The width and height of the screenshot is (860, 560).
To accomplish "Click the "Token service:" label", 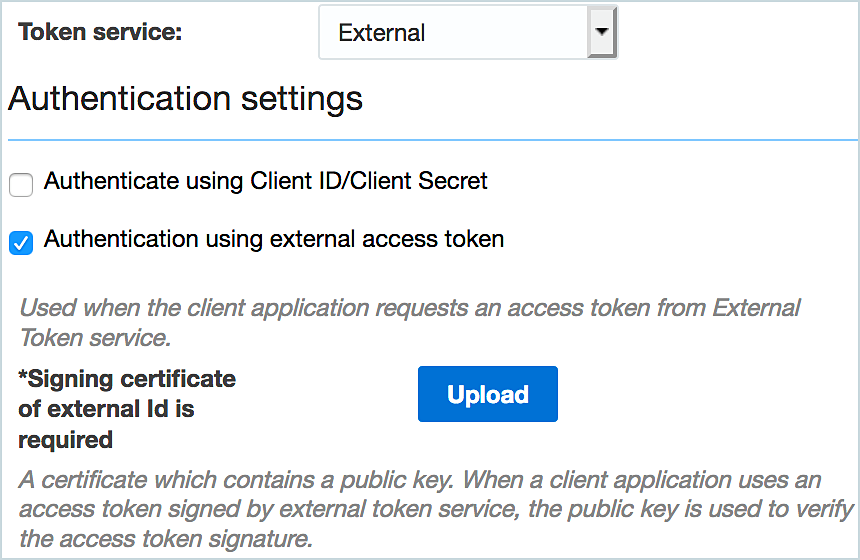I will [100, 32].
